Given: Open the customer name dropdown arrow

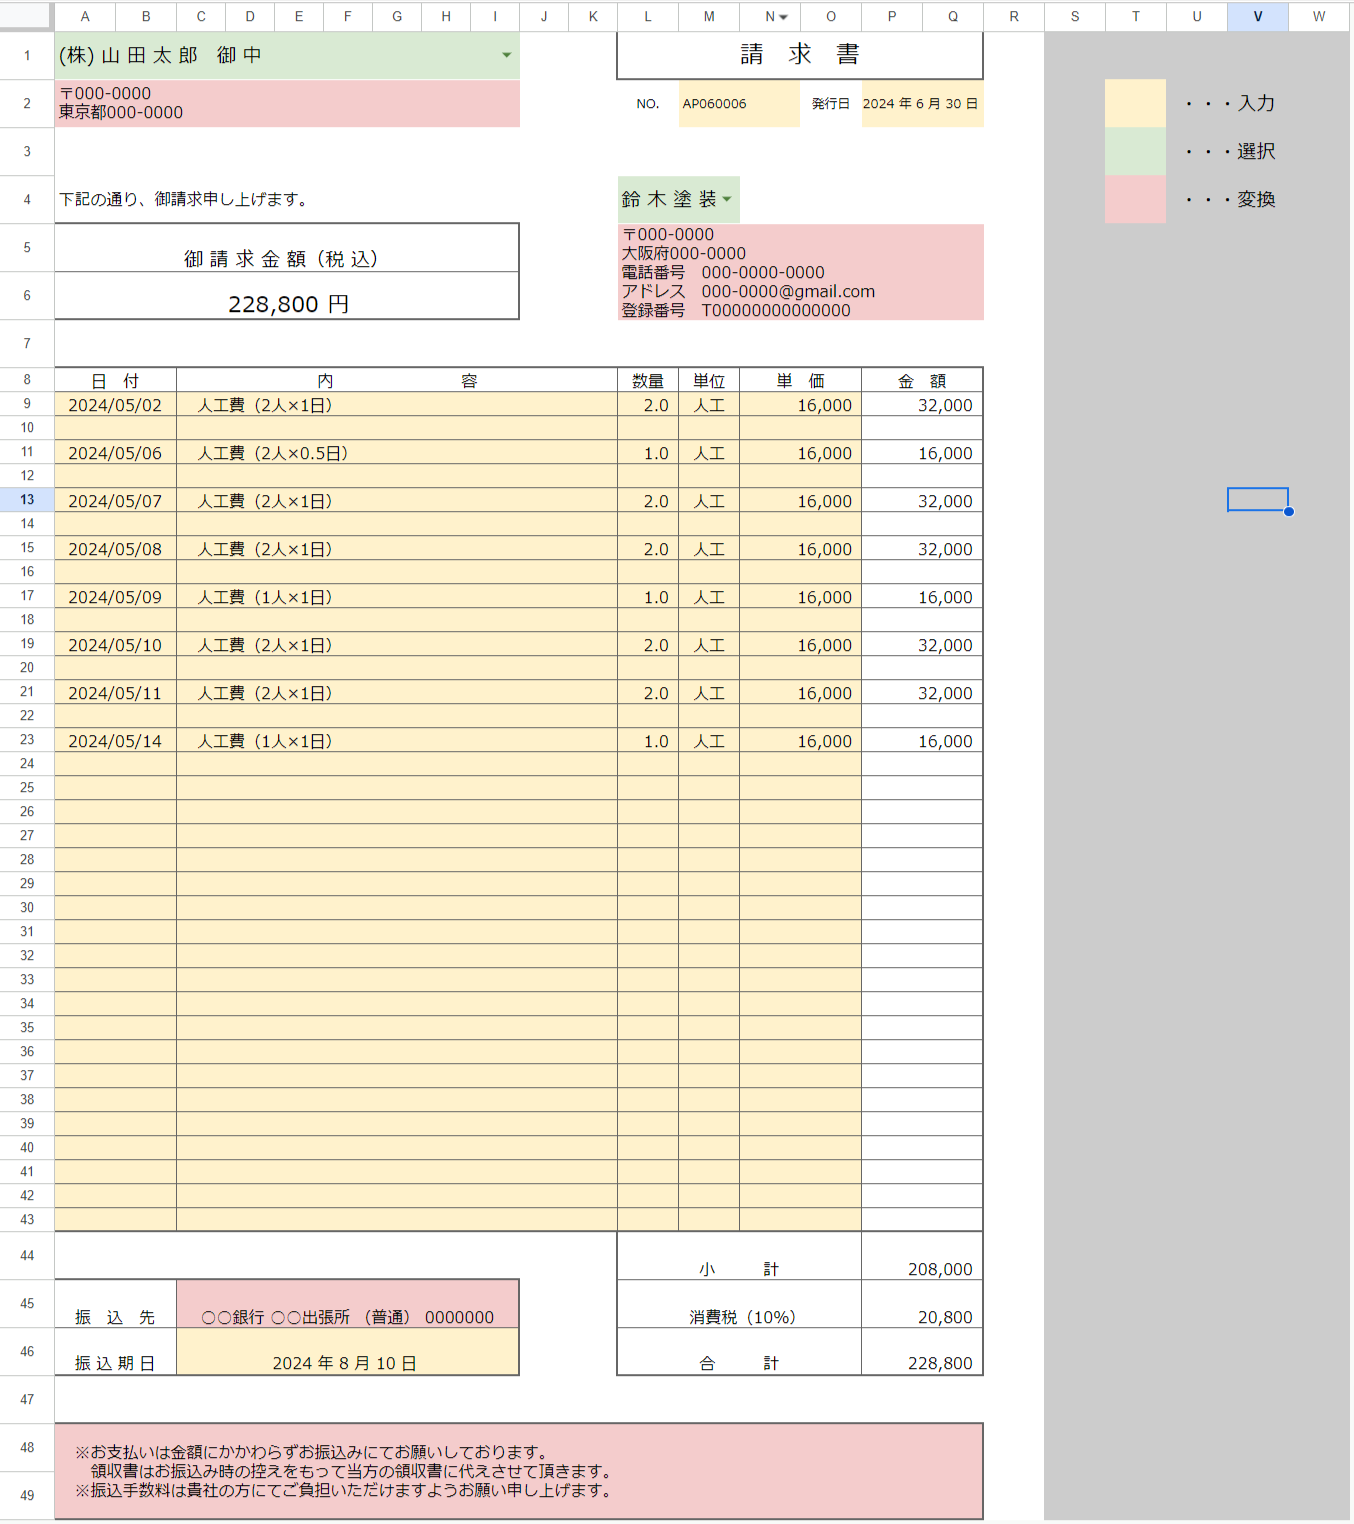Looking at the screenshot, I should (x=507, y=55).
